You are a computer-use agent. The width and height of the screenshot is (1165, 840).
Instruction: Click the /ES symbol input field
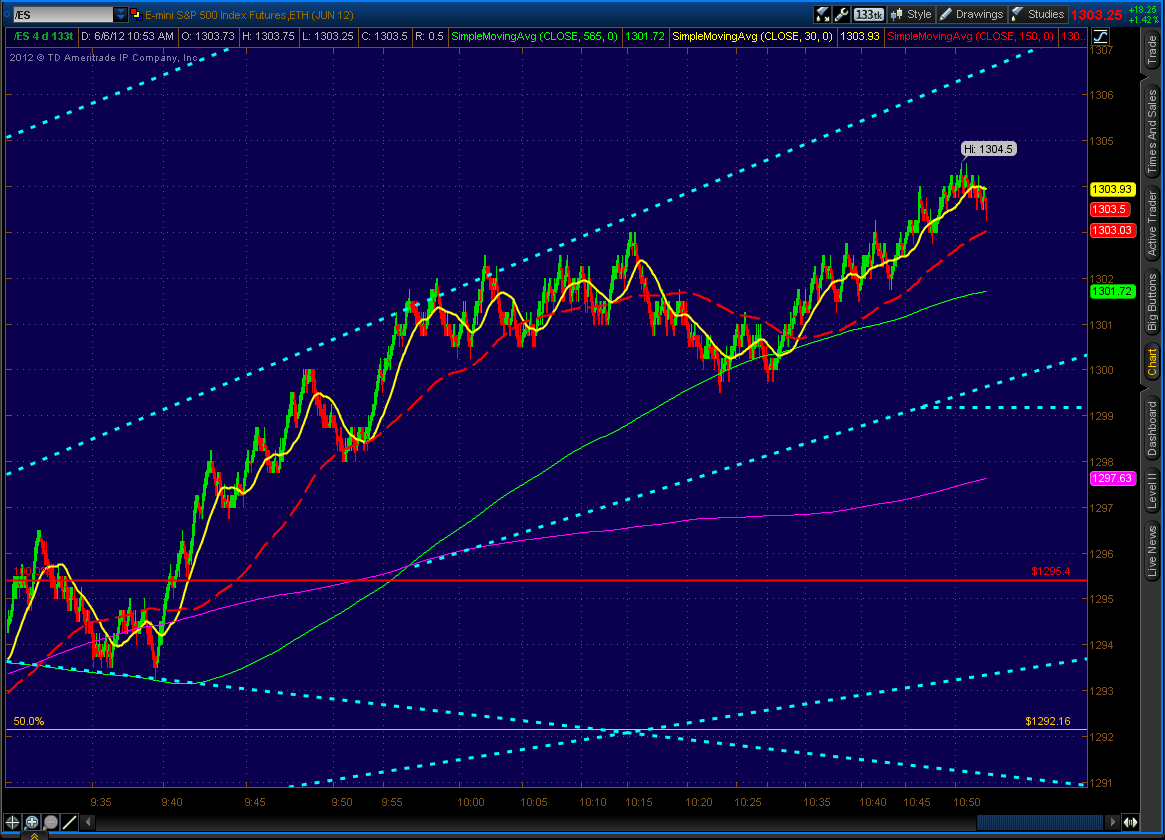click(63, 14)
